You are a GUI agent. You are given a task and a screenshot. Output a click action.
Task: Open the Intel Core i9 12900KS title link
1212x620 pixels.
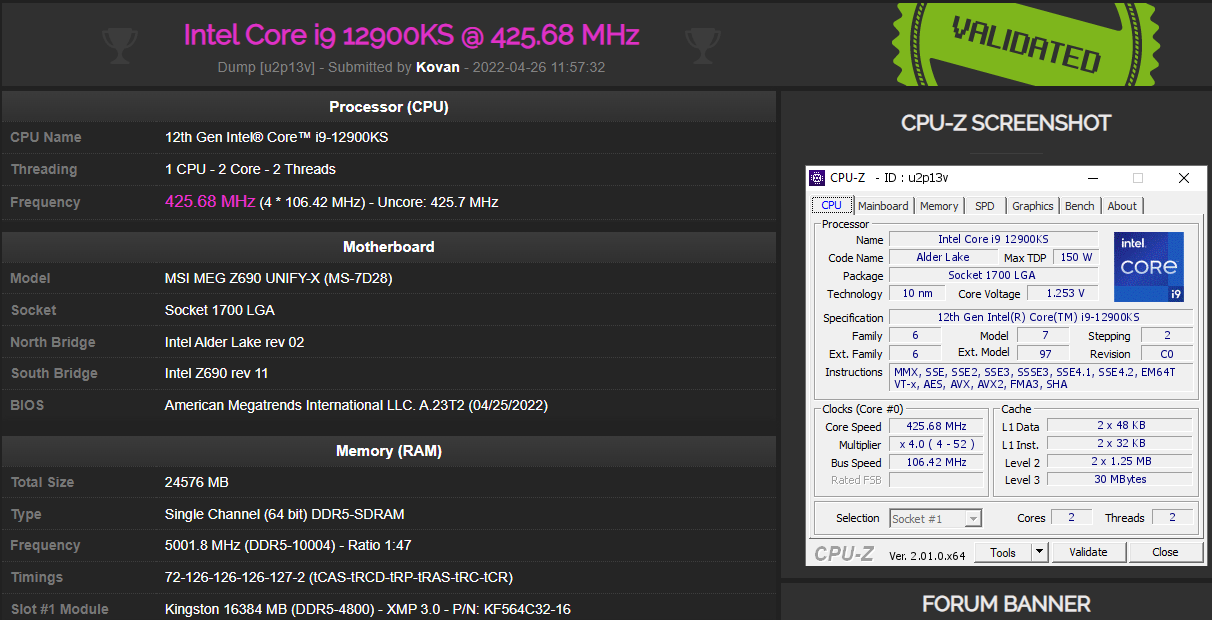tap(411, 34)
